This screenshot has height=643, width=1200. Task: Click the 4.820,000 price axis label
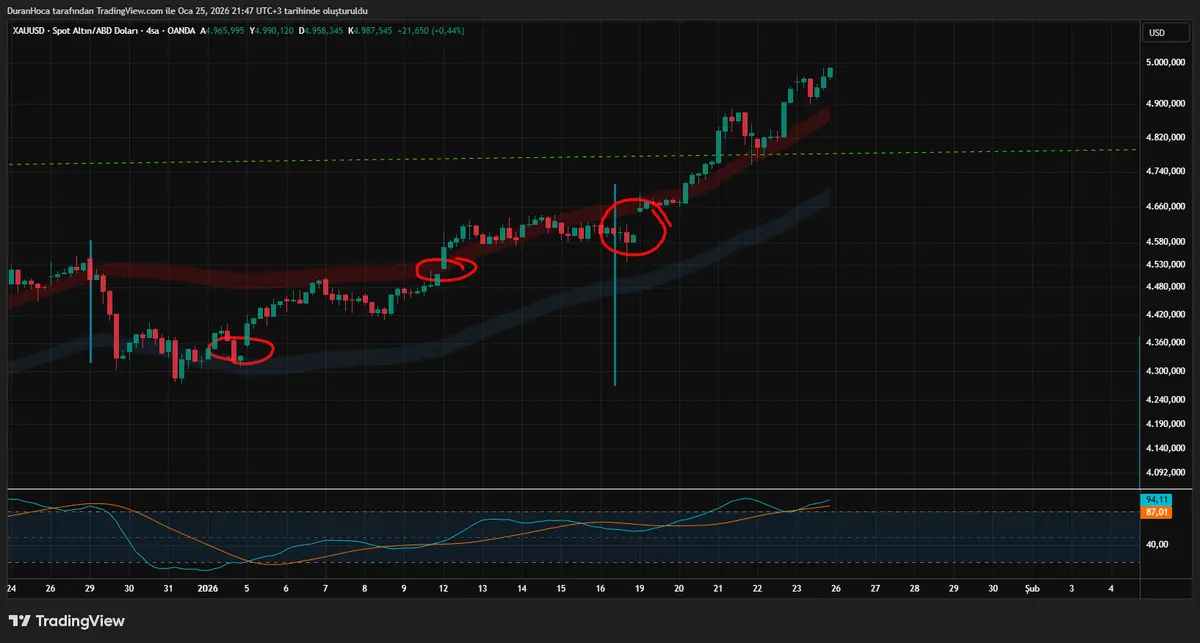point(1167,137)
